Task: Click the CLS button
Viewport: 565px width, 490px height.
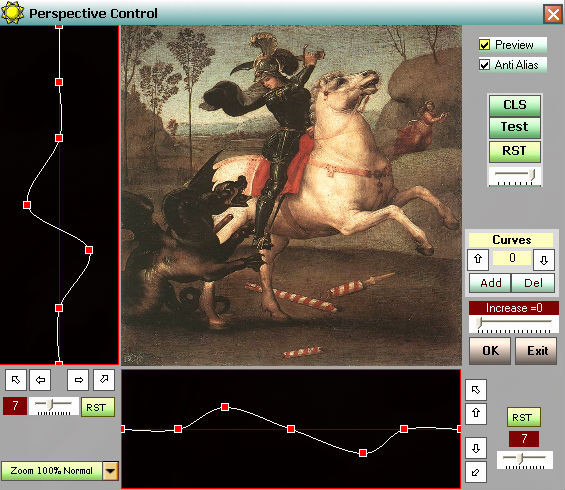Action: 515,105
